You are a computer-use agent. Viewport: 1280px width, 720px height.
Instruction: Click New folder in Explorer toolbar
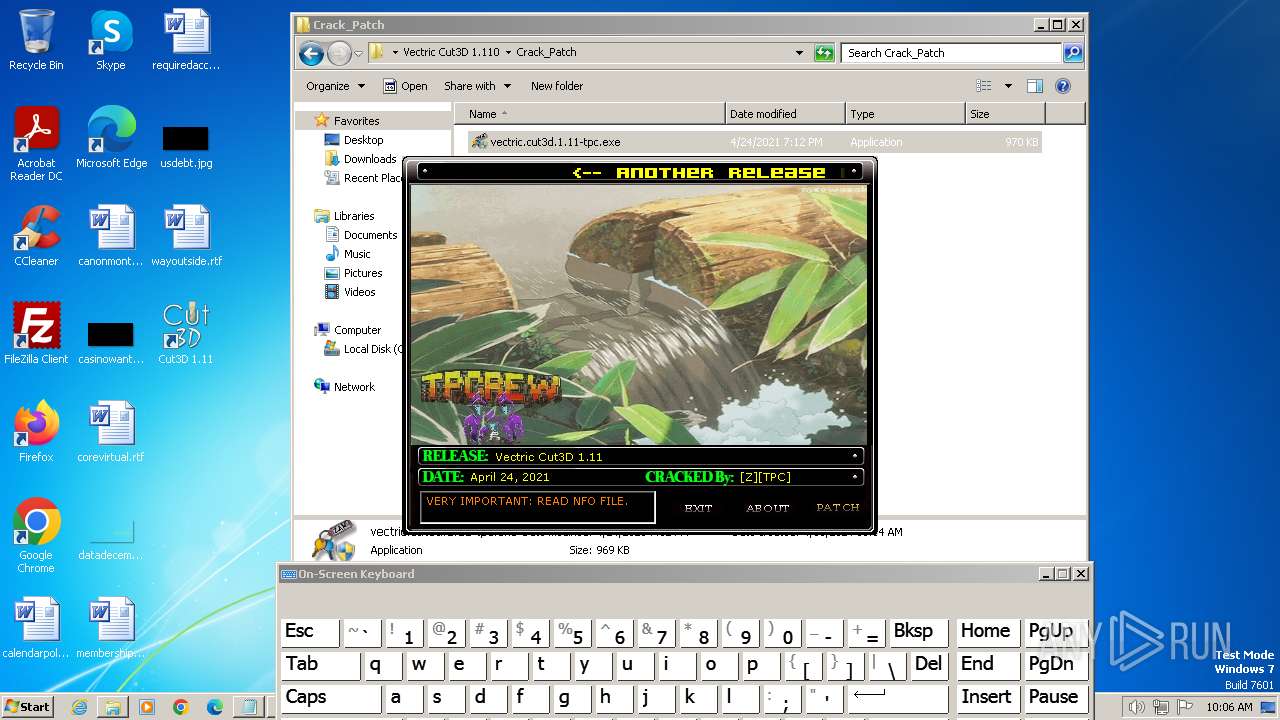coord(557,86)
